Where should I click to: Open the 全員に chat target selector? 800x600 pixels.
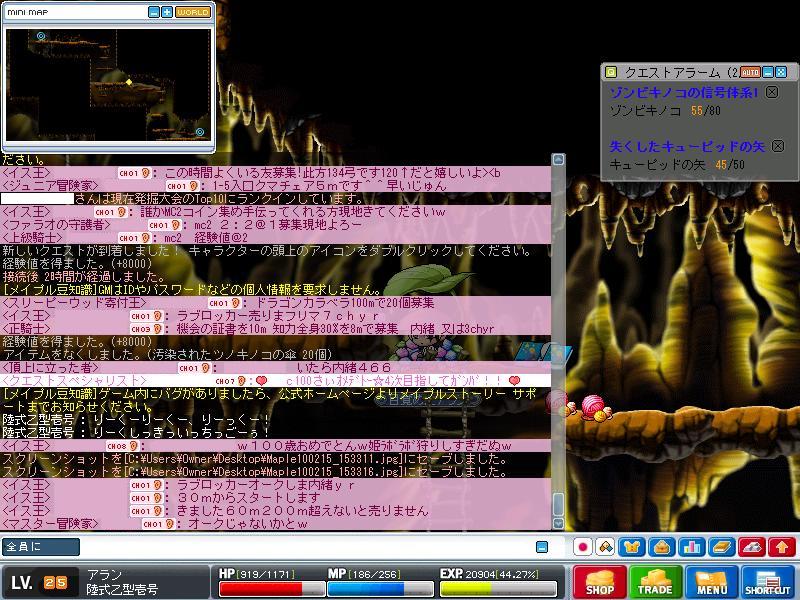click(x=41, y=546)
